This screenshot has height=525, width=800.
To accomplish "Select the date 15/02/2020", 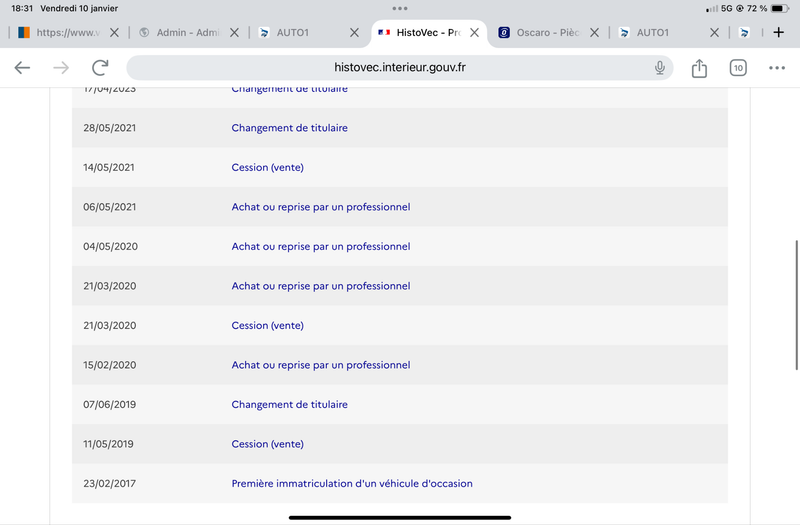I will click(x=110, y=365).
